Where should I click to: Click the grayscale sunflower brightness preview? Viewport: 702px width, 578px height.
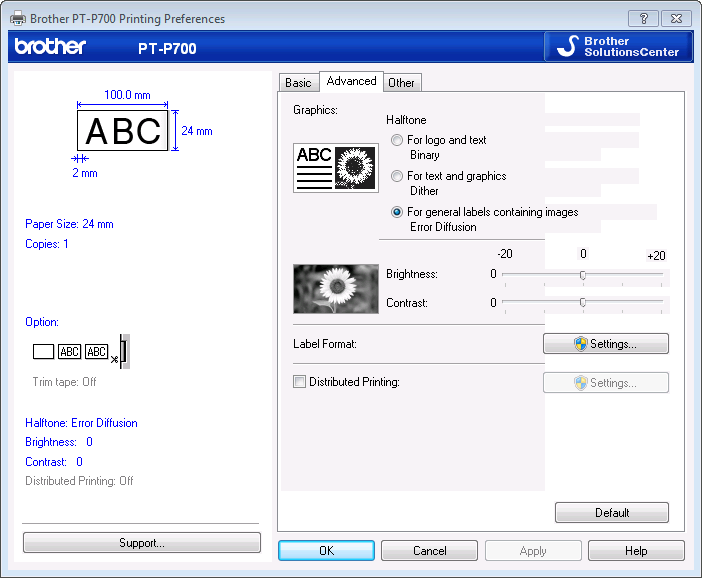[336, 289]
